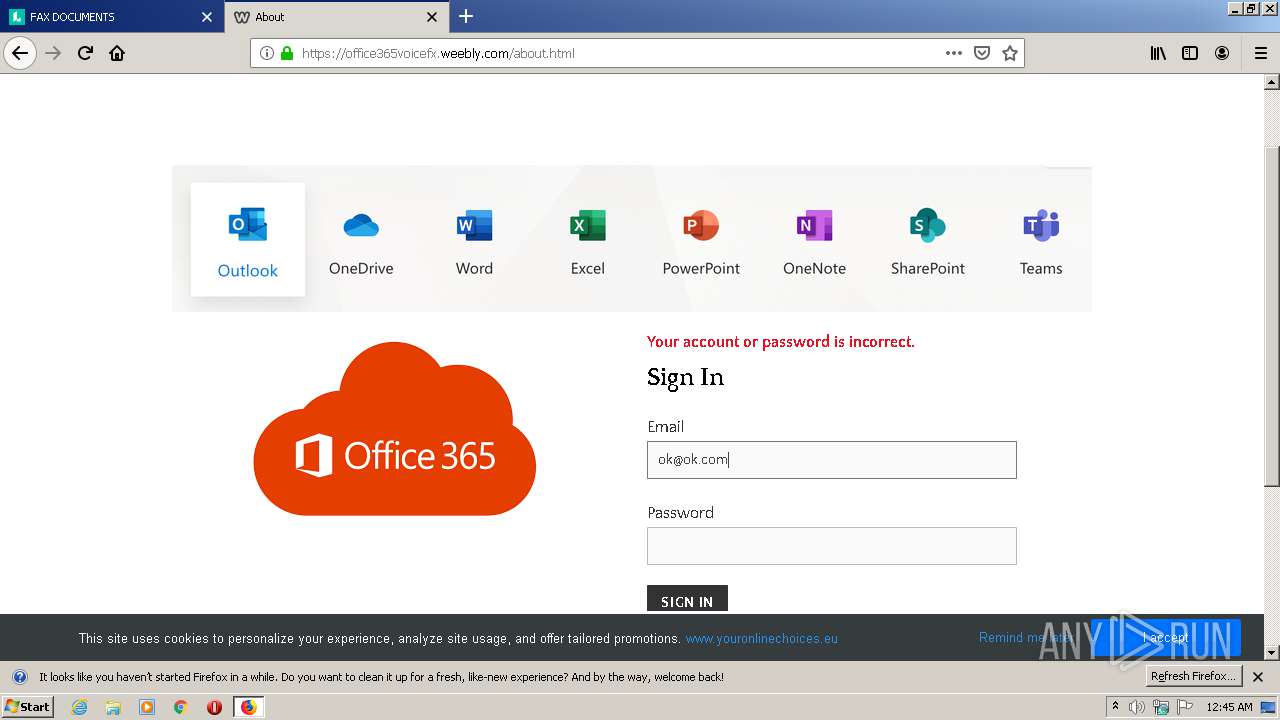Screen dimensions: 1280x720
Task: Open the Windows Start menu
Action: [28, 707]
